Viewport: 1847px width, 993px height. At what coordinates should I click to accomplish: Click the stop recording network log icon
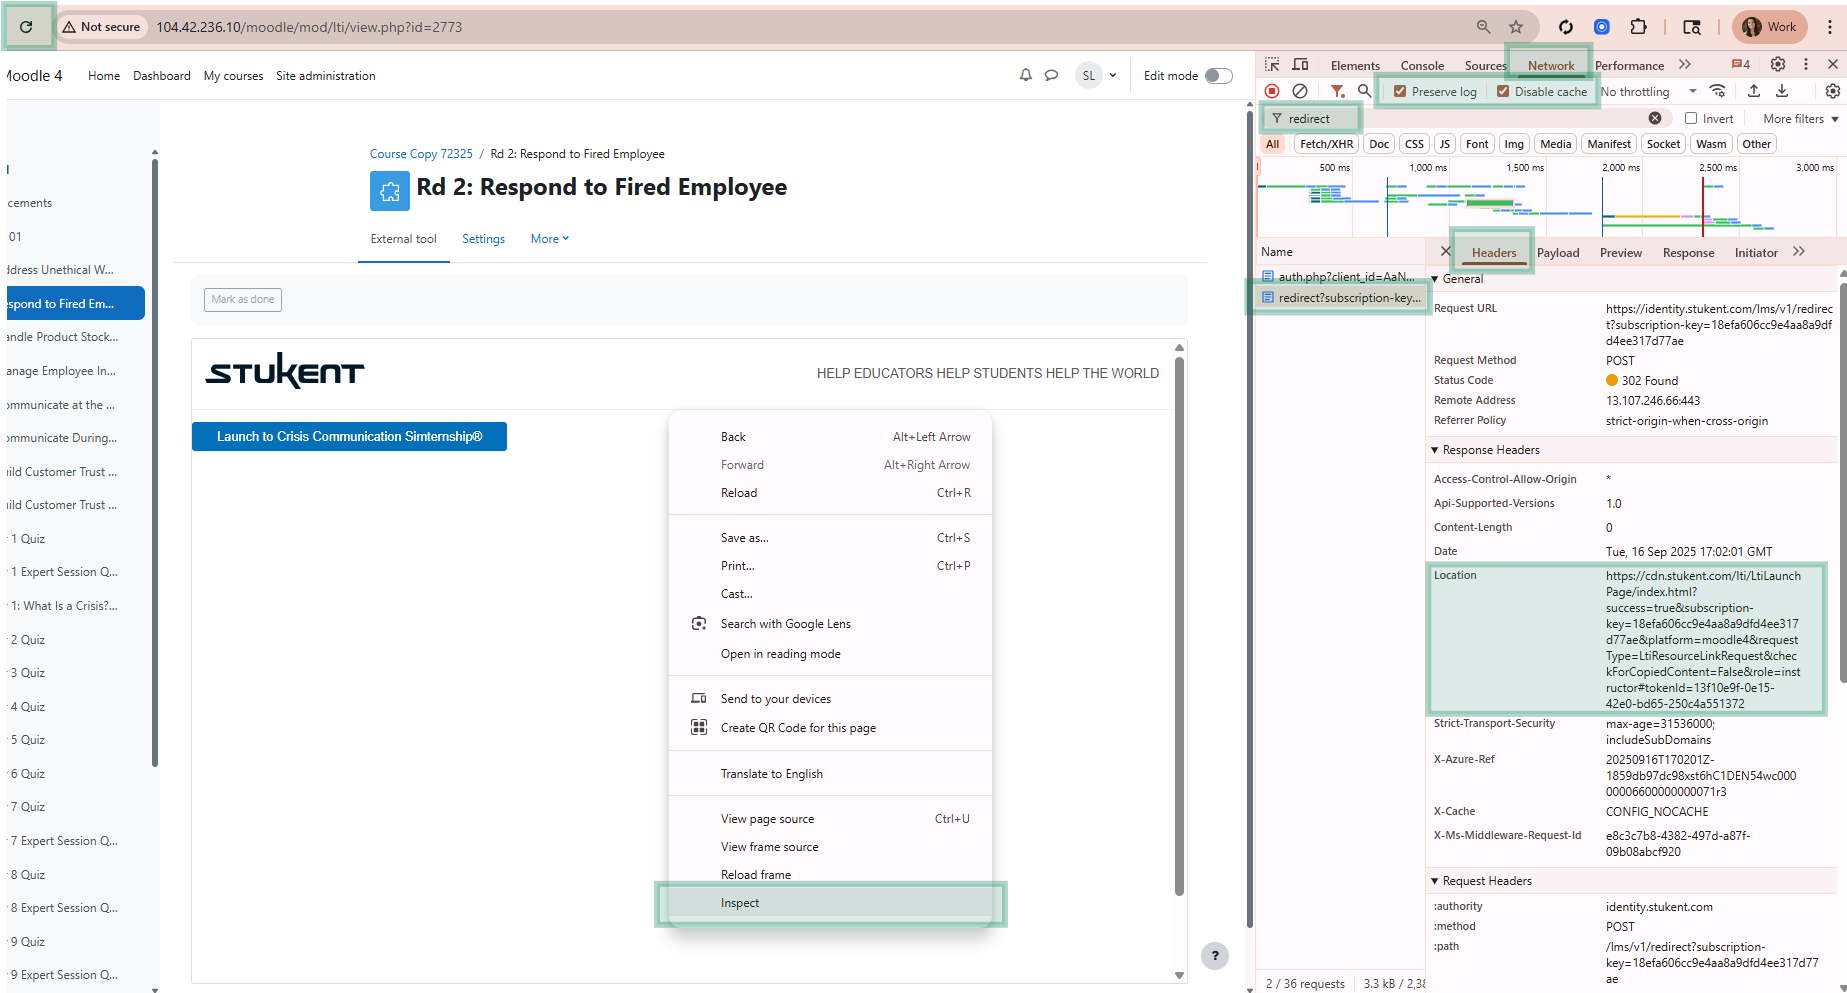pos(1272,91)
